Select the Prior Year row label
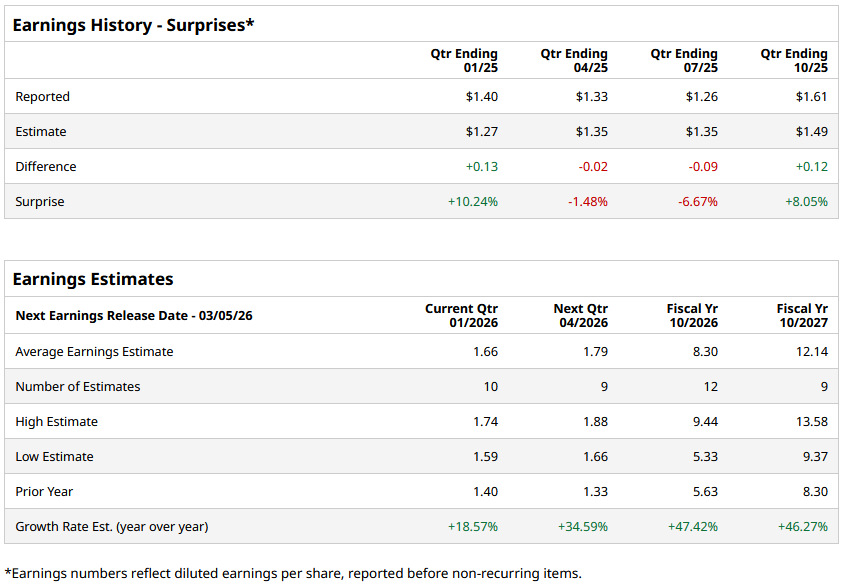 pos(44,492)
